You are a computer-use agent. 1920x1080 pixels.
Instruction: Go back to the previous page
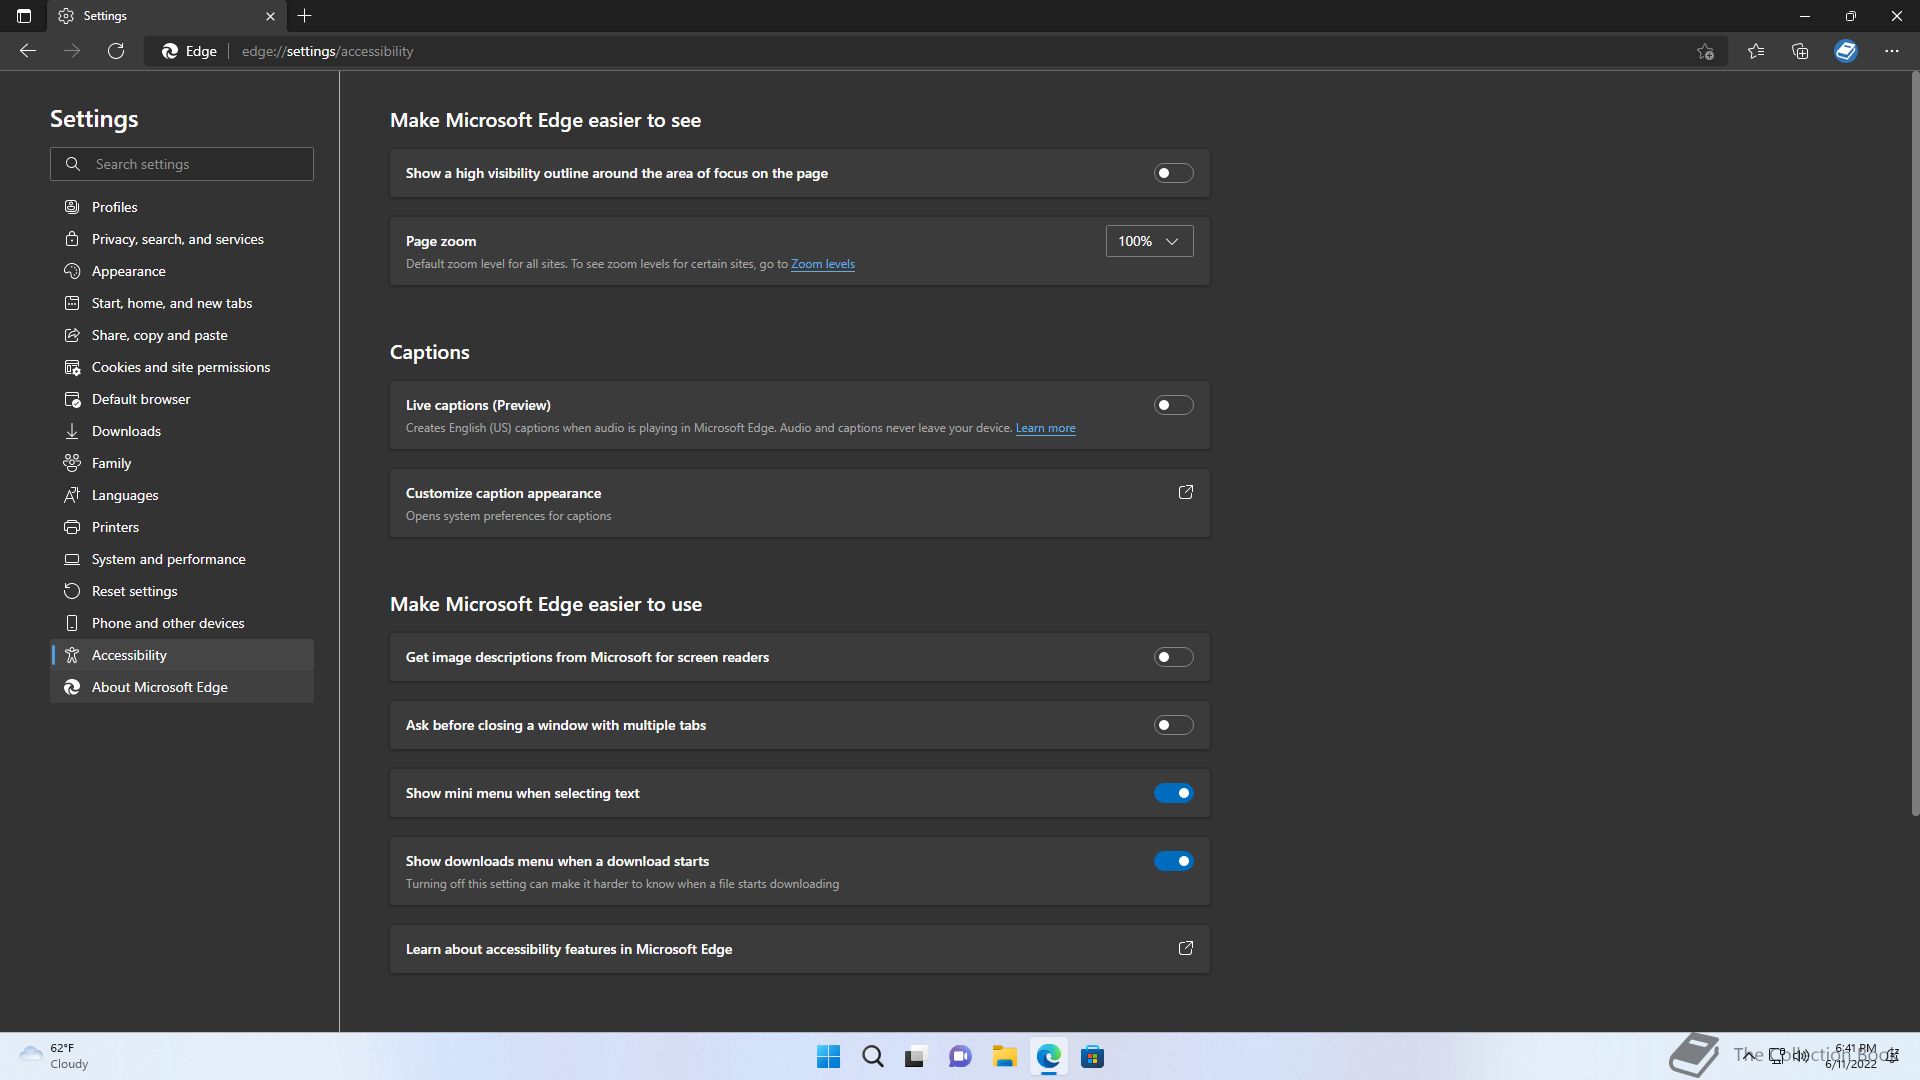[x=28, y=51]
